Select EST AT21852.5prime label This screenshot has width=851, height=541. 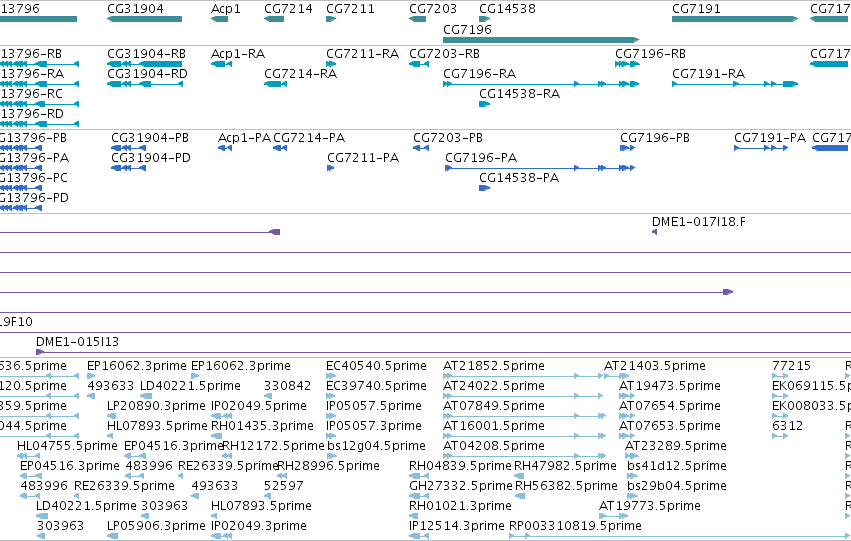[494, 366]
